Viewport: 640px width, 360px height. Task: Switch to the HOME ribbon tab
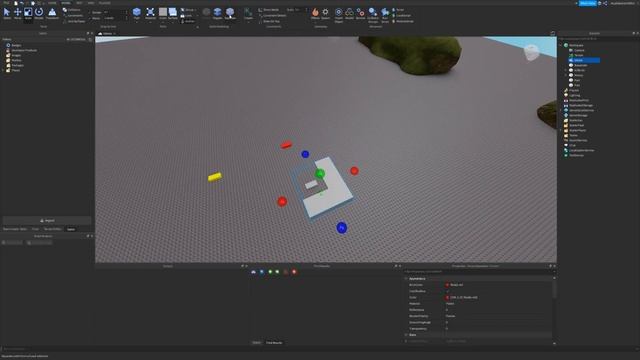[52, 3]
